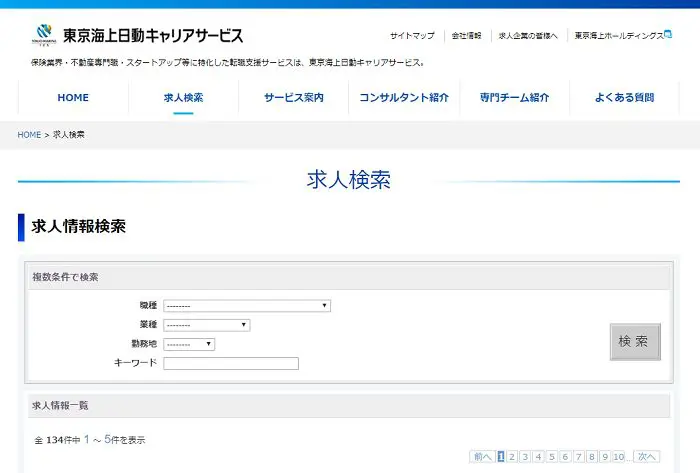Open the サービス案内 navigation tab
Image resolution: width=700 pixels, height=473 pixels.
point(294,97)
